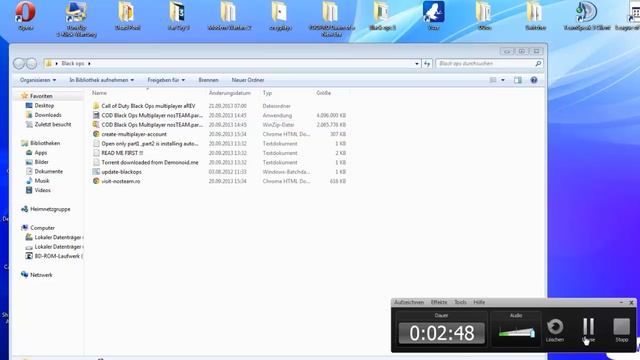The width and height of the screenshot is (640, 360).
Task: Select Bibliotheken in navigation pane
Action: 45,143
